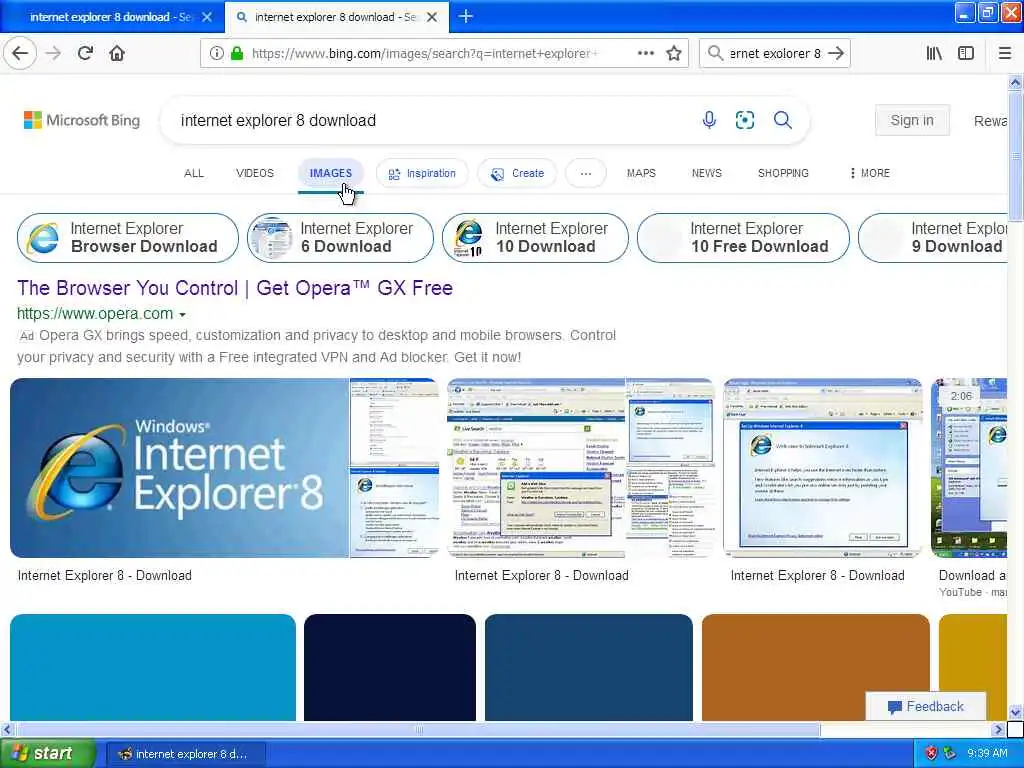The width and height of the screenshot is (1024, 768).
Task: Click the Sign in button
Action: 912,120
